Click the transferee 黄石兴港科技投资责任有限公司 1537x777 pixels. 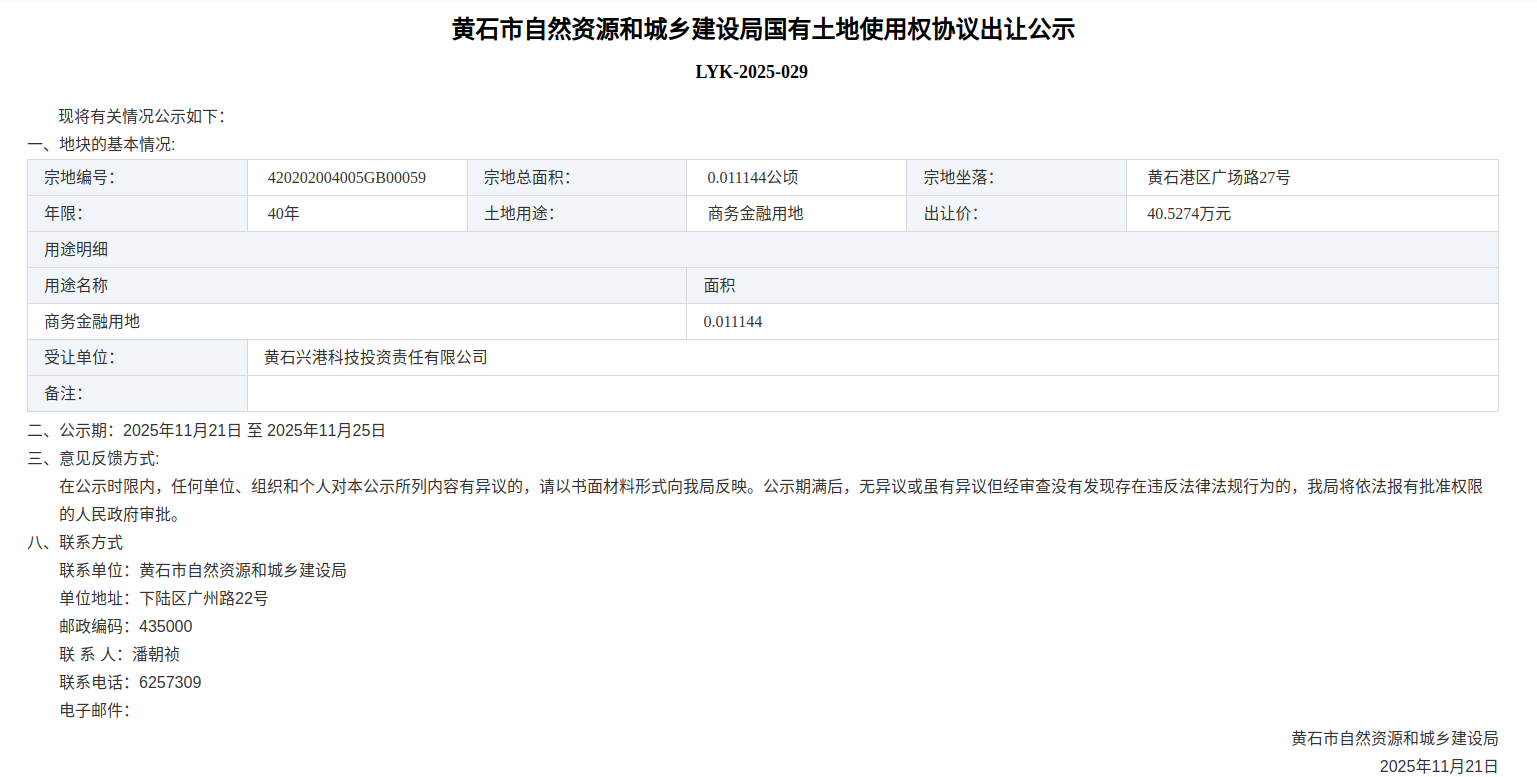pyautogui.click(x=375, y=358)
